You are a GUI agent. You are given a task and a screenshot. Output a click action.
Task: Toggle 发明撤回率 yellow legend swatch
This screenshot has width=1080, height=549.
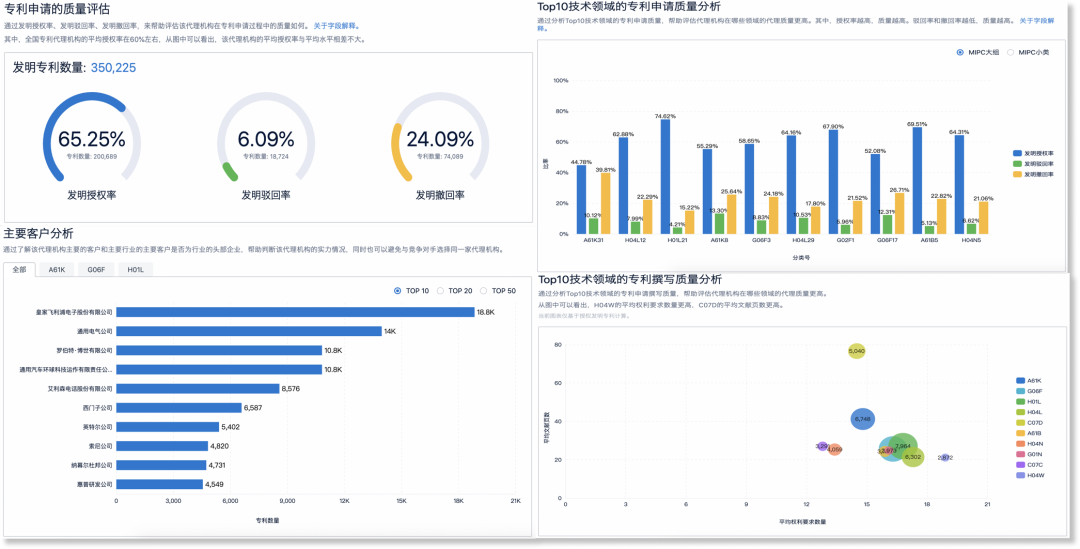click(x=1016, y=173)
